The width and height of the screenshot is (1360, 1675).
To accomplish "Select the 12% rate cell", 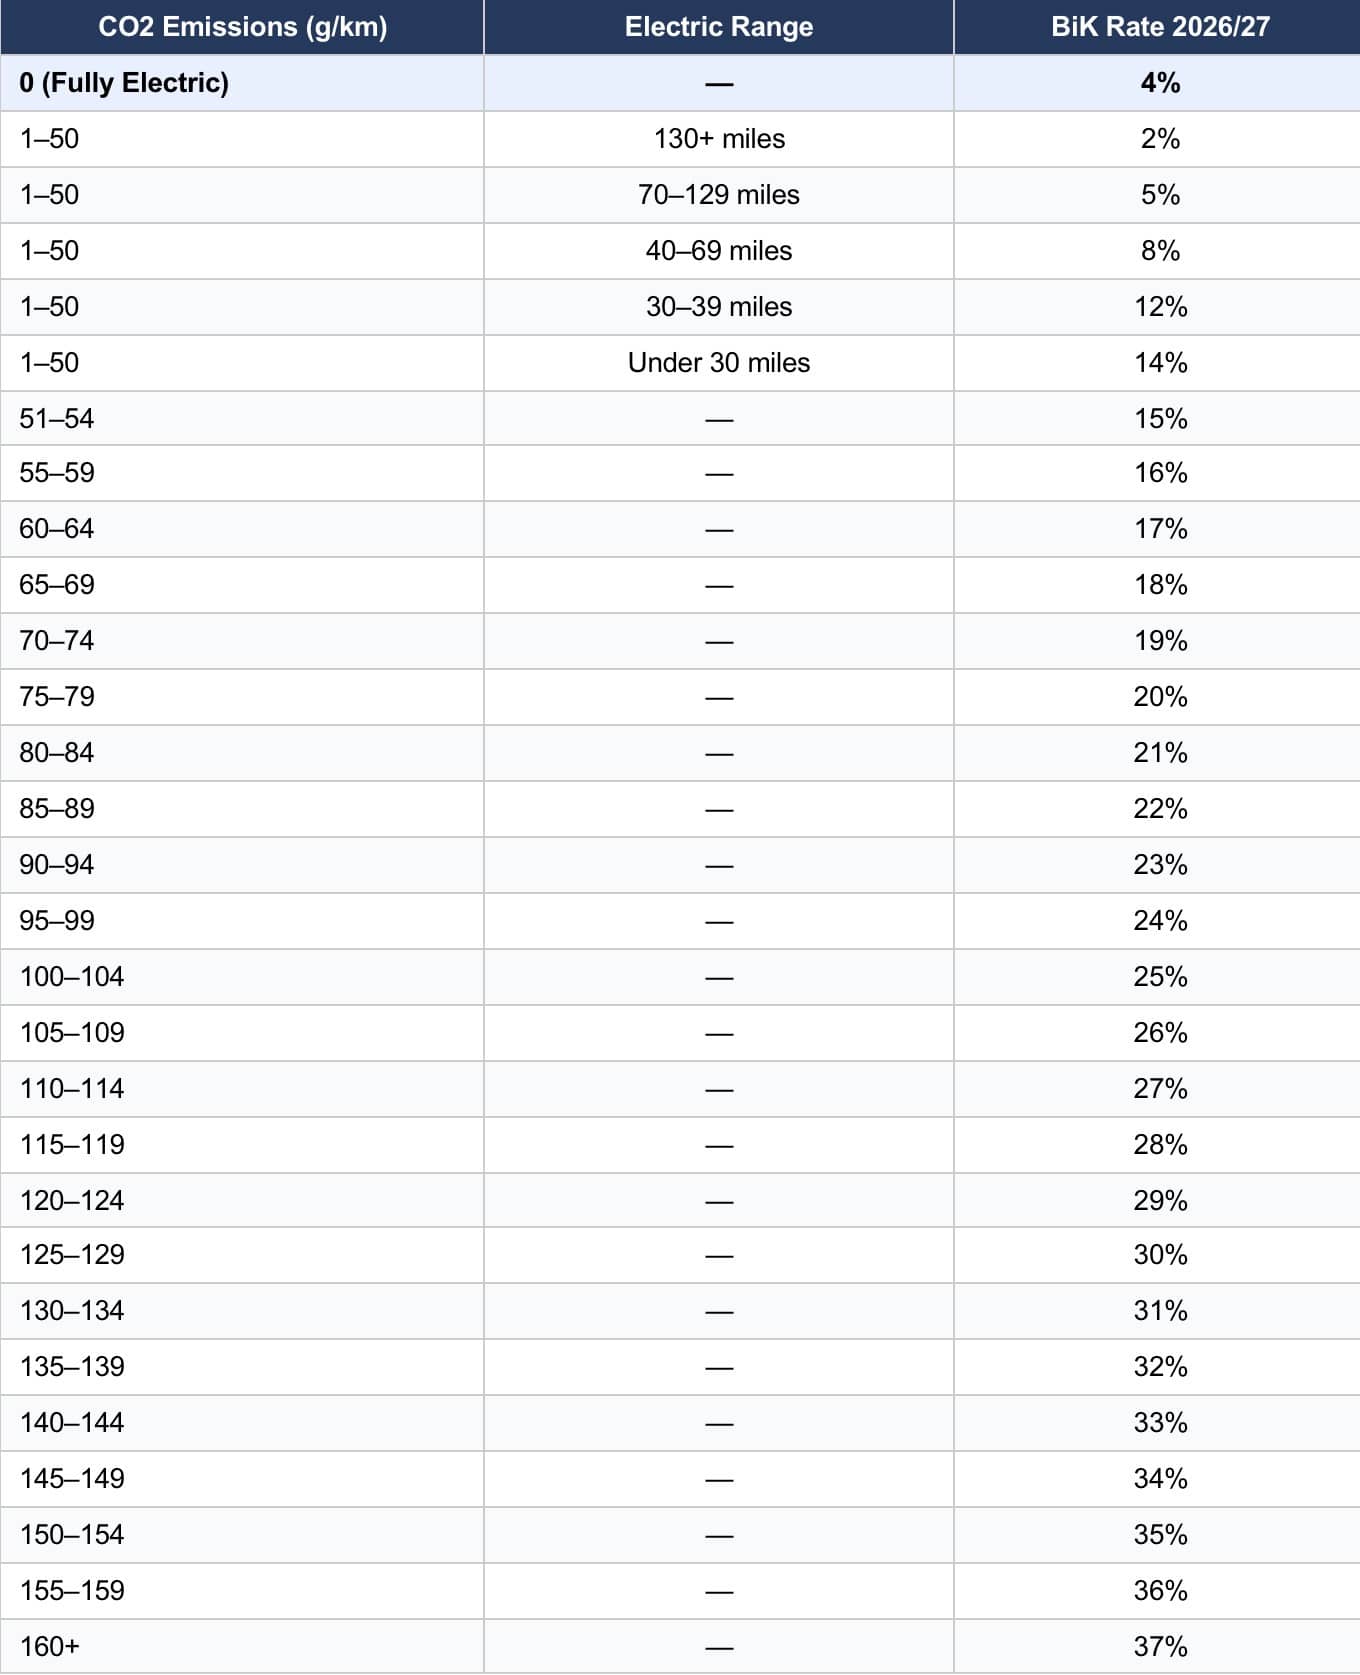I will [x=1160, y=307].
